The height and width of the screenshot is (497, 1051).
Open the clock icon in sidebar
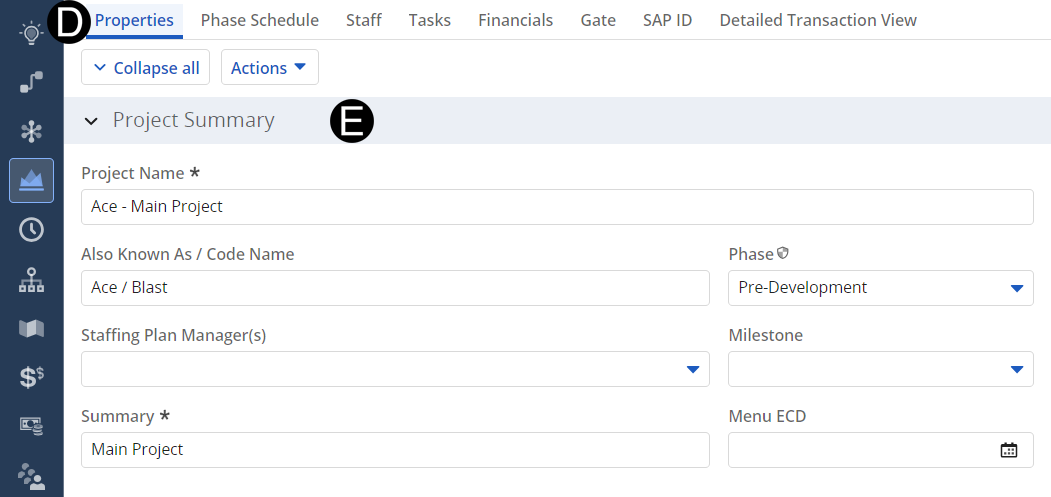tap(31, 229)
